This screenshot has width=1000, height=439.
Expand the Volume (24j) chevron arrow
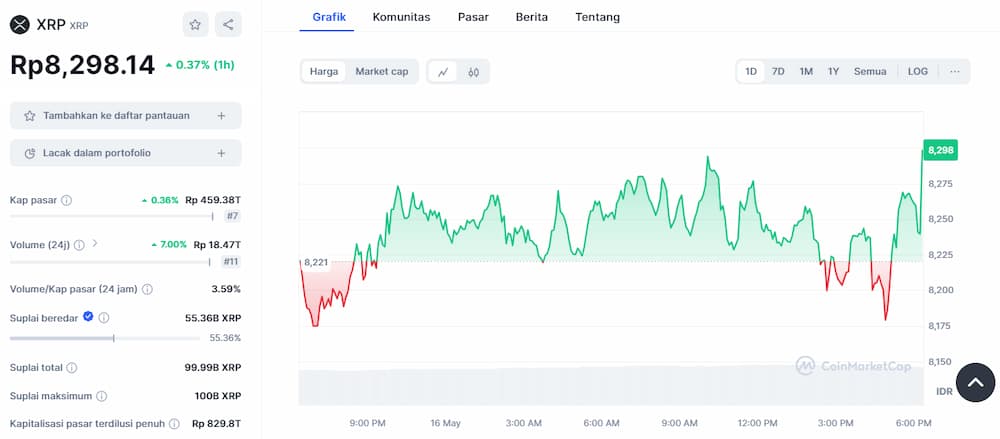click(94, 243)
